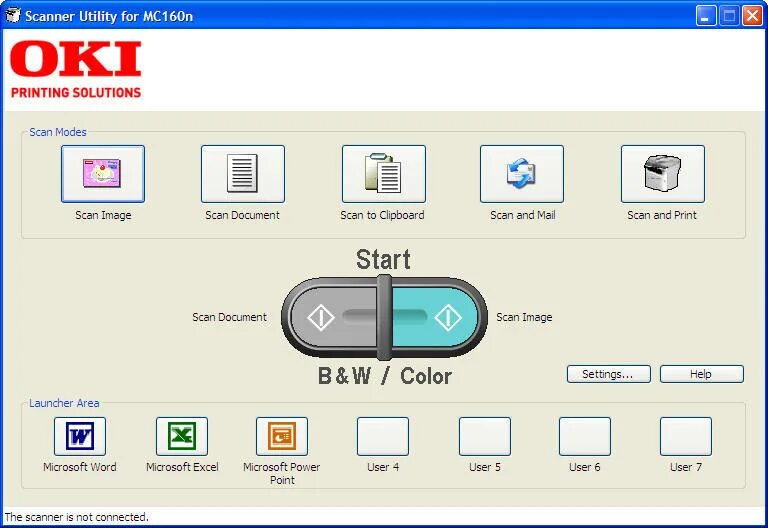Select the Scan Image mode icon
The height and width of the screenshot is (528, 768).
pyautogui.click(x=103, y=173)
